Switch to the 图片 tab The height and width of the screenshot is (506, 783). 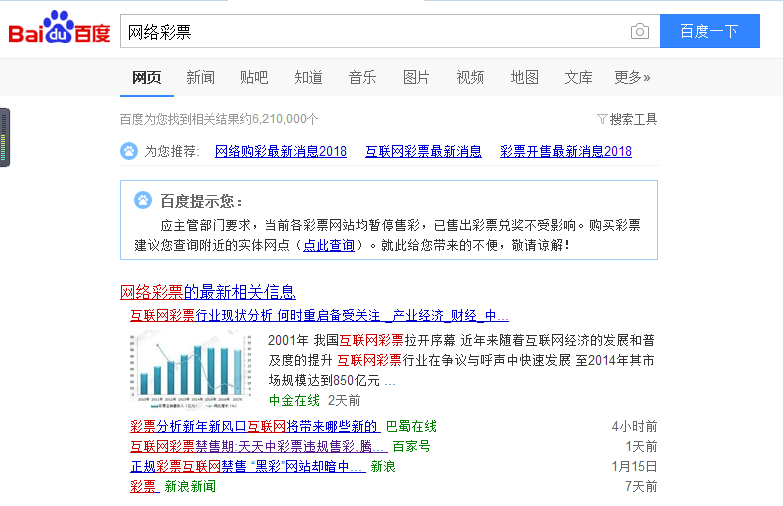(416, 77)
